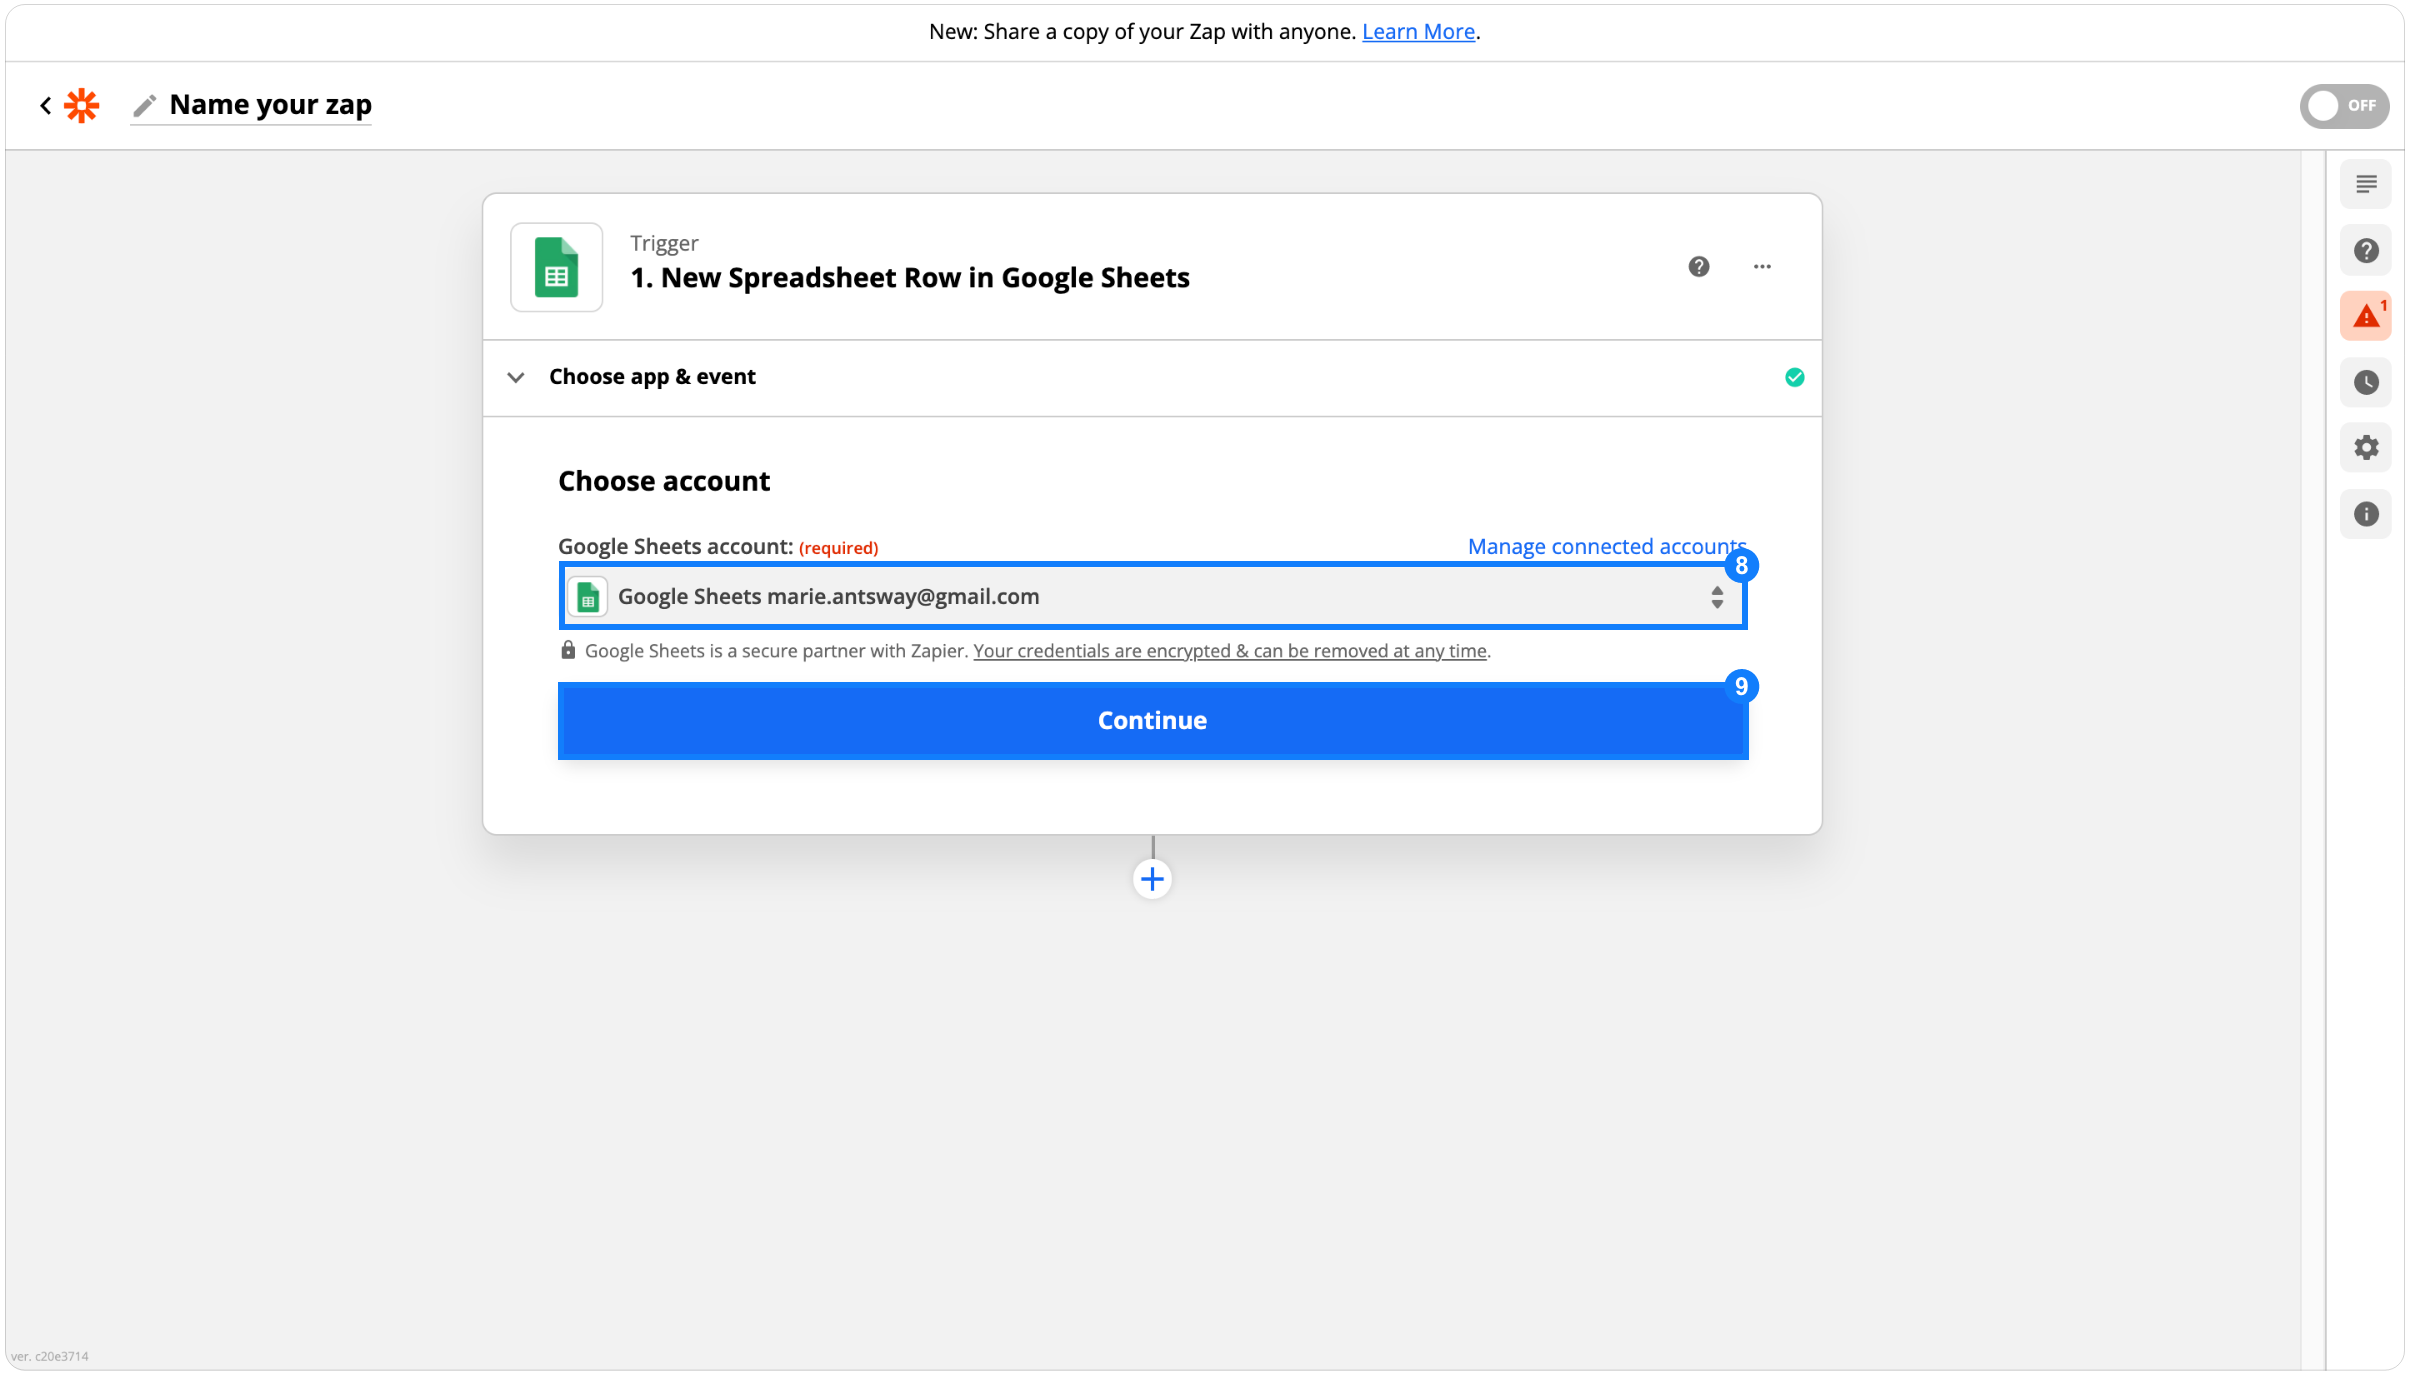The height and width of the screenshot is (1374, 2409).
Task: Click the green completed checkmark icon
Action: (x=1795, y=377)
